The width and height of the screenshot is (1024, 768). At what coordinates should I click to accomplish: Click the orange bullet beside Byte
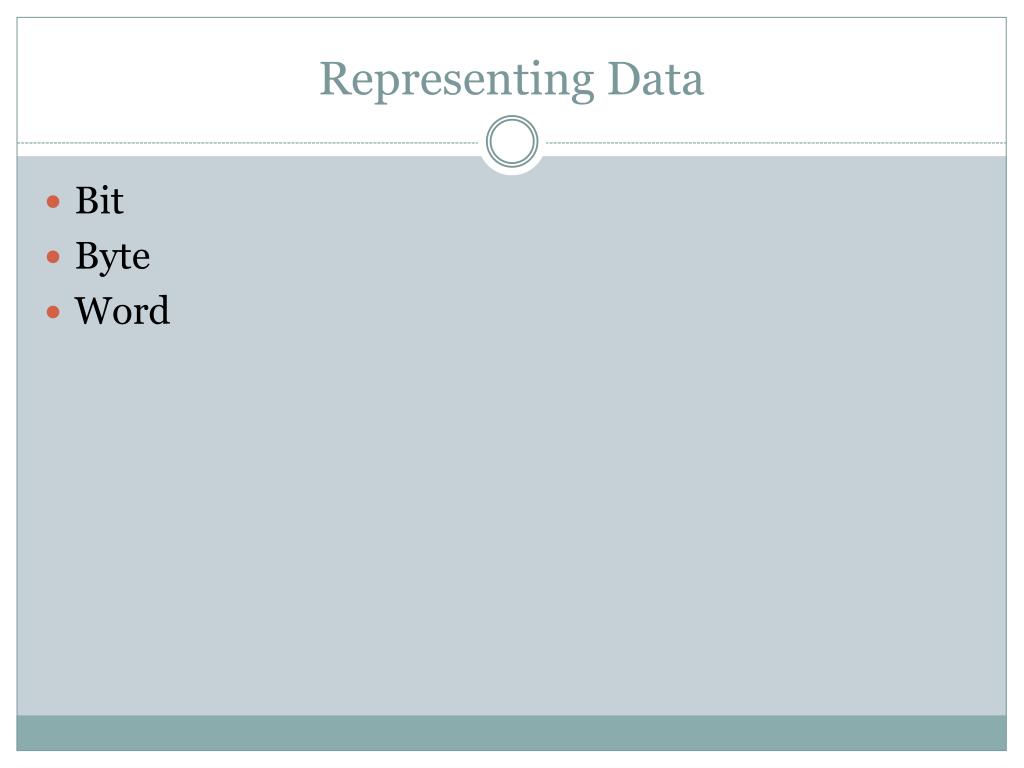pyautogui.click(x=54, y=257)
